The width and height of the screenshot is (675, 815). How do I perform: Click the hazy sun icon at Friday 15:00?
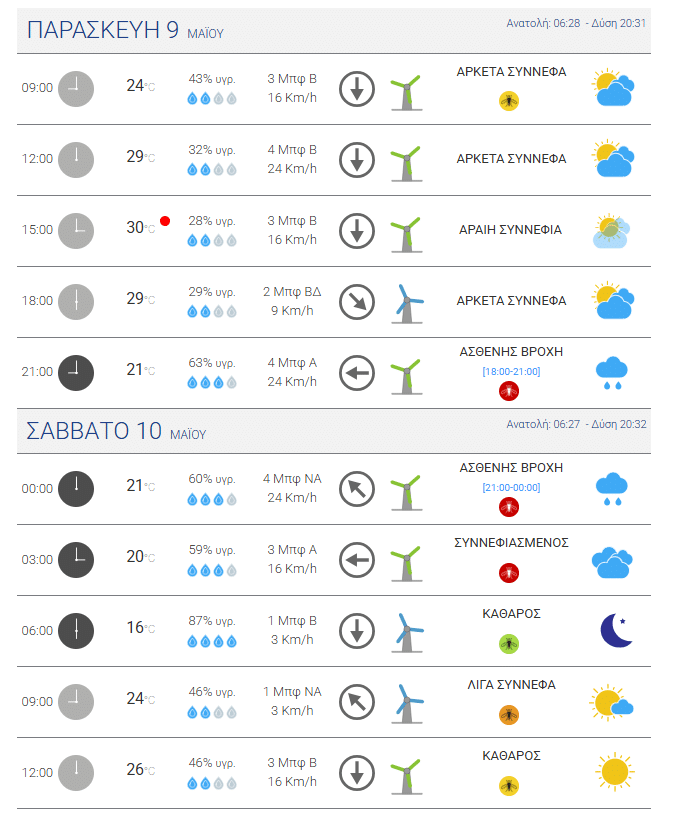coord(611,231)
